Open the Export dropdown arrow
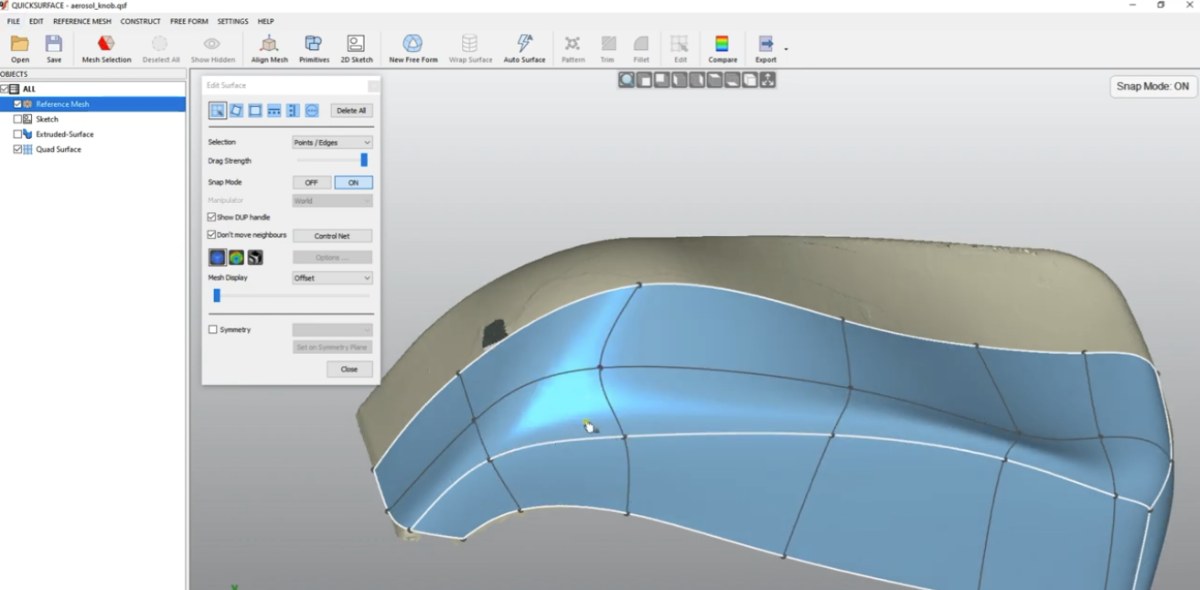The width and height of the screenshot is (1200, 590). pos(786,48)
